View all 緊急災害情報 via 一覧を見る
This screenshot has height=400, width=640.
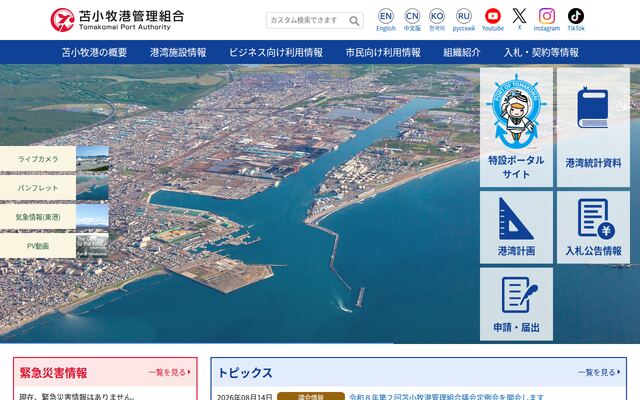(x=169, y=372)
